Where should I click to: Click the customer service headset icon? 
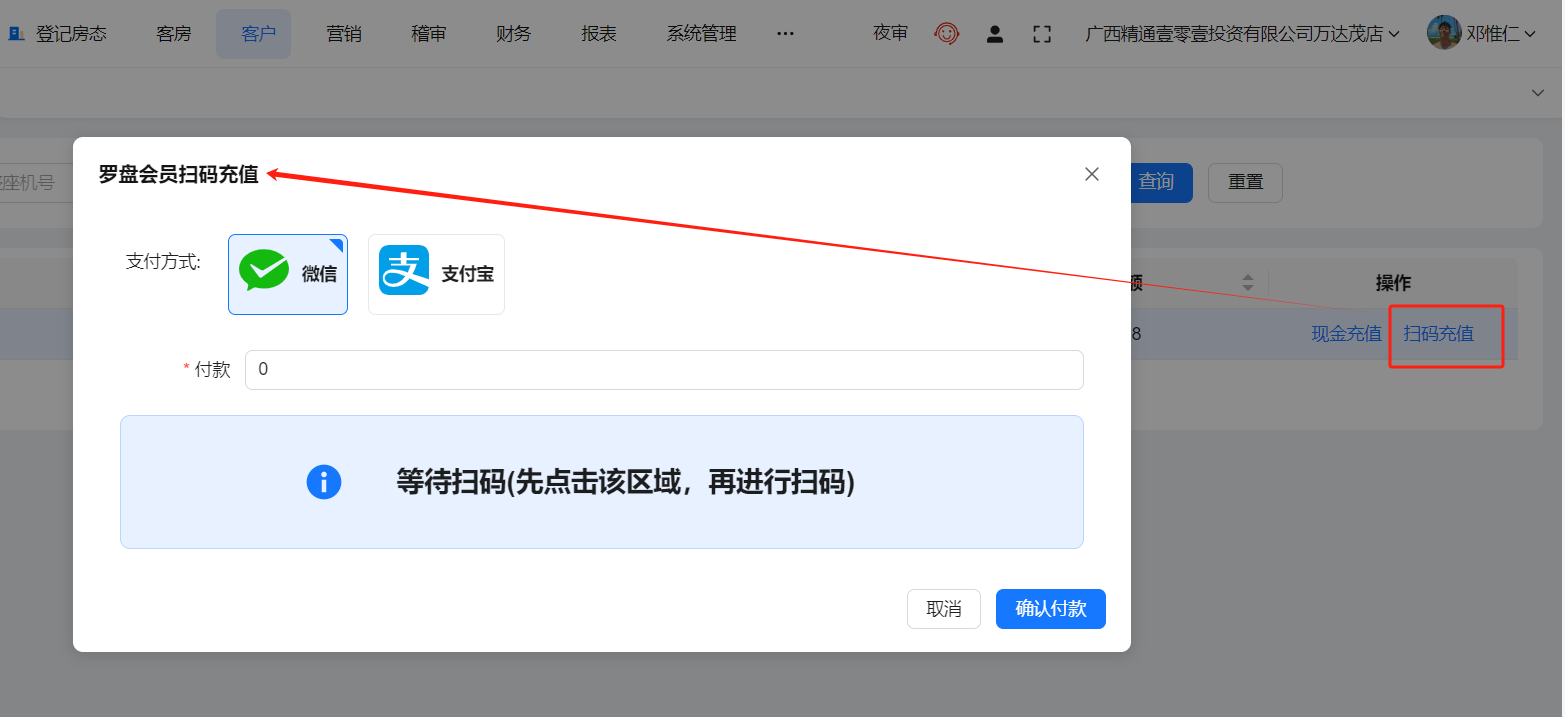click(946, 34)
